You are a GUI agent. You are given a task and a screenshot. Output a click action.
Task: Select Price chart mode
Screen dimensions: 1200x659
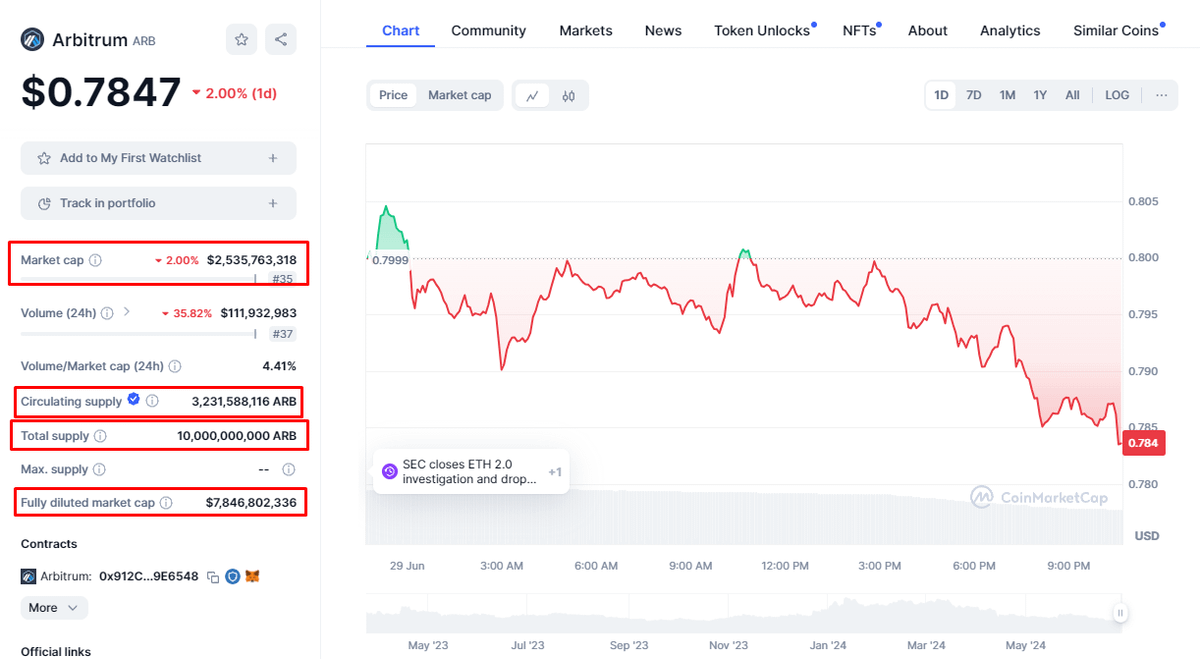(x=393, y=95)
